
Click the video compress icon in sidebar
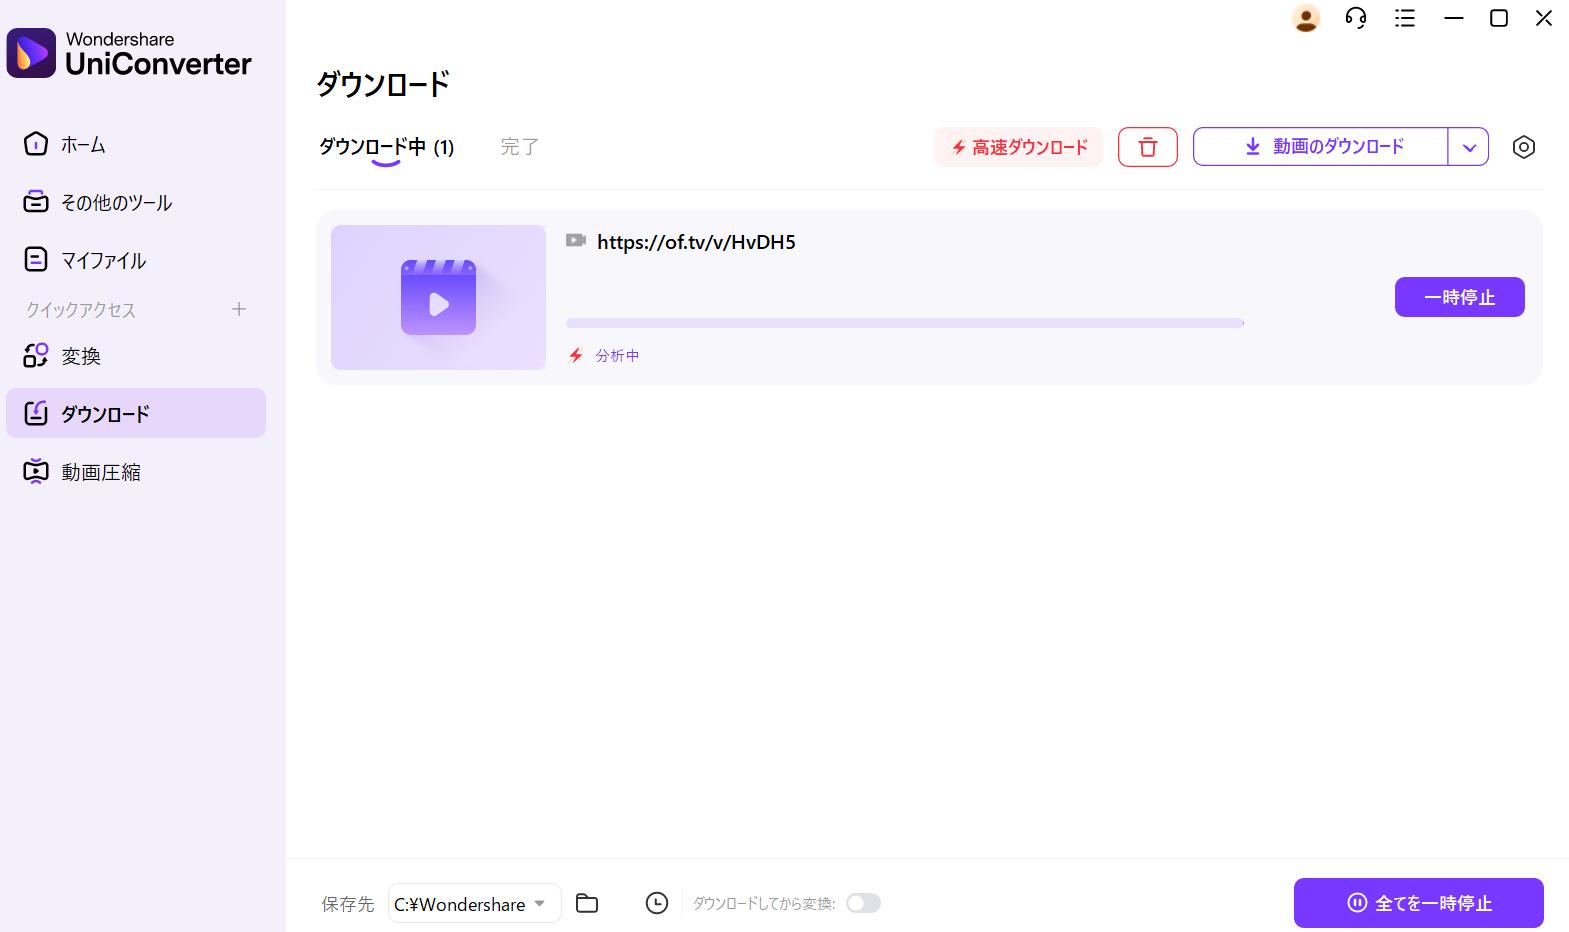coord(36,471)
